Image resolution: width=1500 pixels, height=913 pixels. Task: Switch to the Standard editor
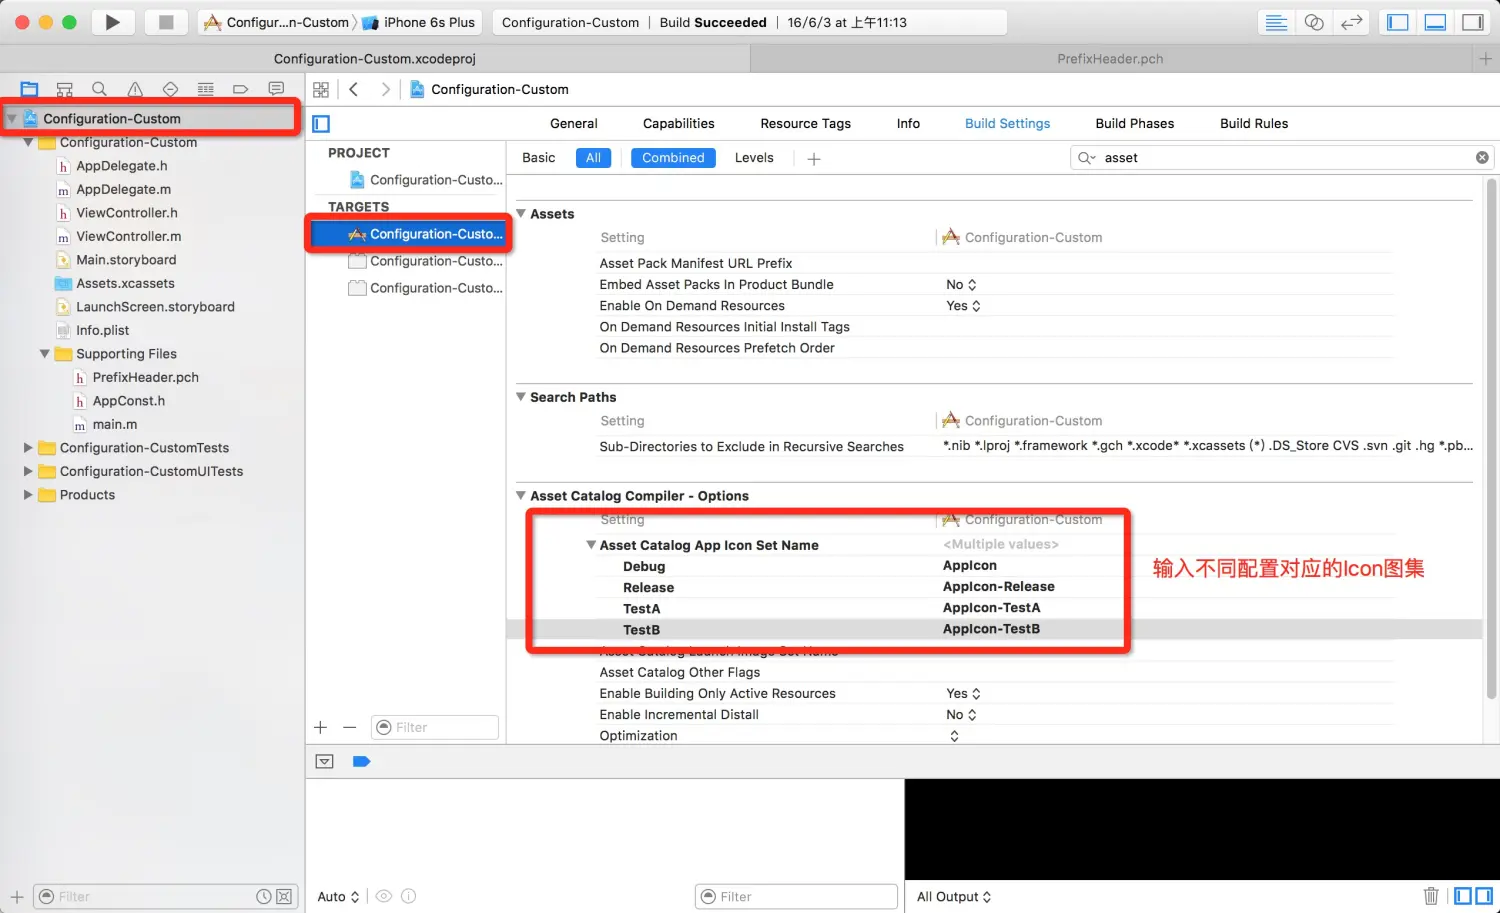1276,22
